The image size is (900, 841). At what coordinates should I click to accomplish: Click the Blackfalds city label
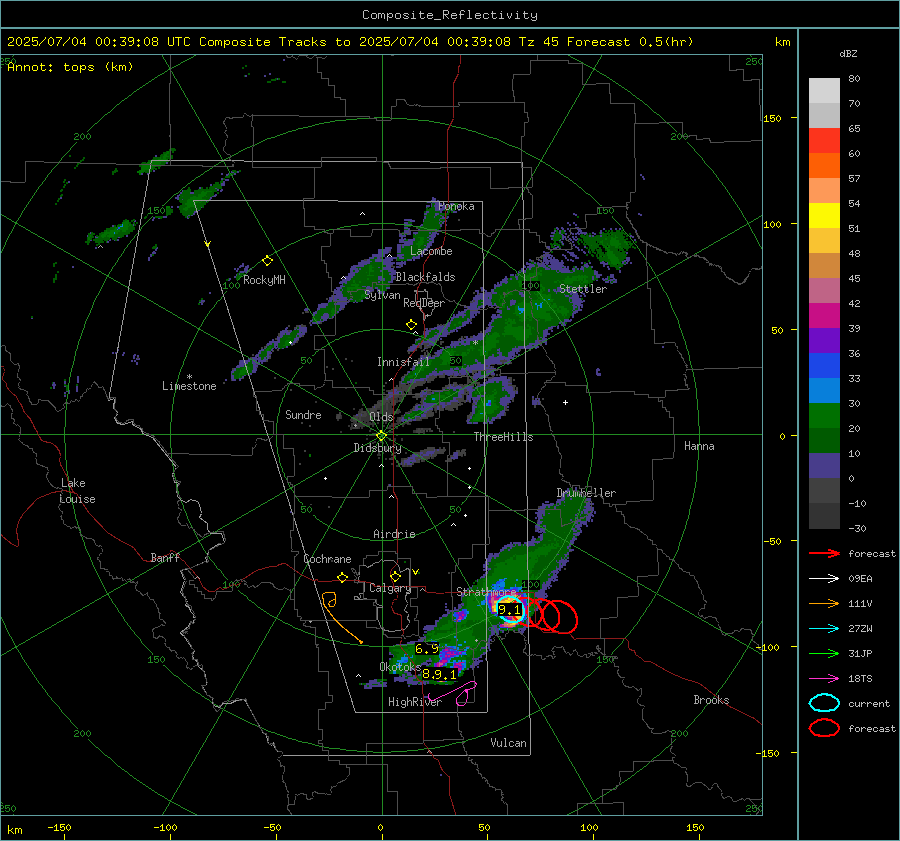[425, 277]
